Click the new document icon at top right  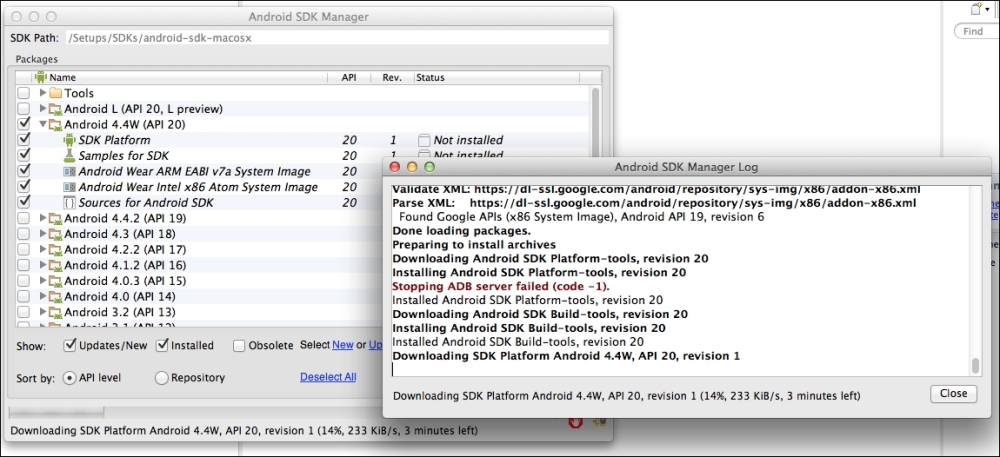point(977,8)
